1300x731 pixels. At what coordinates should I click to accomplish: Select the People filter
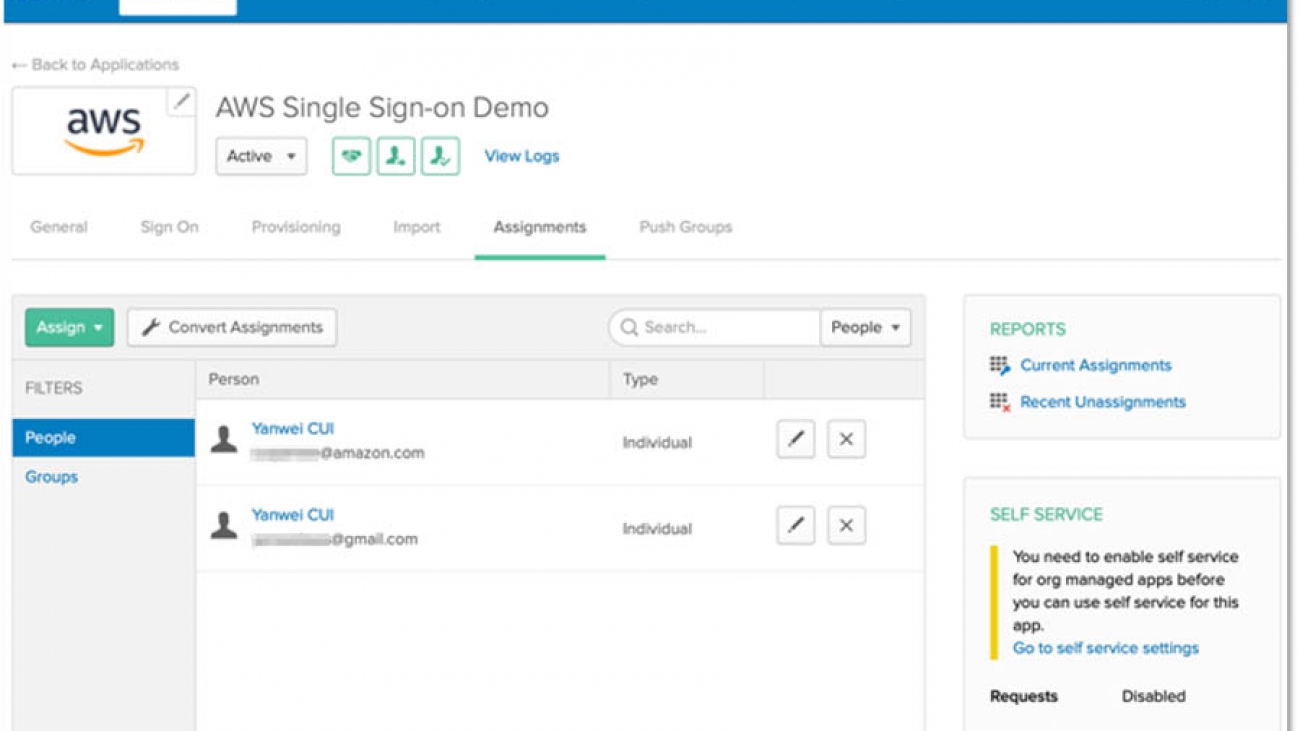pos(103,438)
